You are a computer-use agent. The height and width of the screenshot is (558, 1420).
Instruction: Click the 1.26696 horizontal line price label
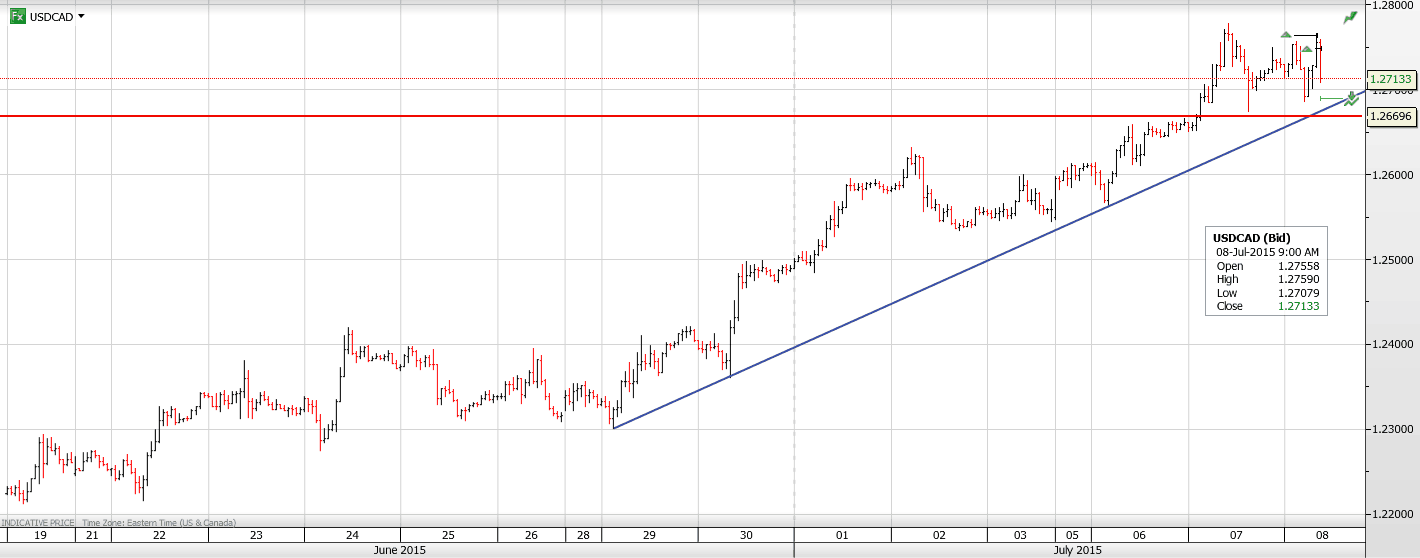pos(1391,117)
